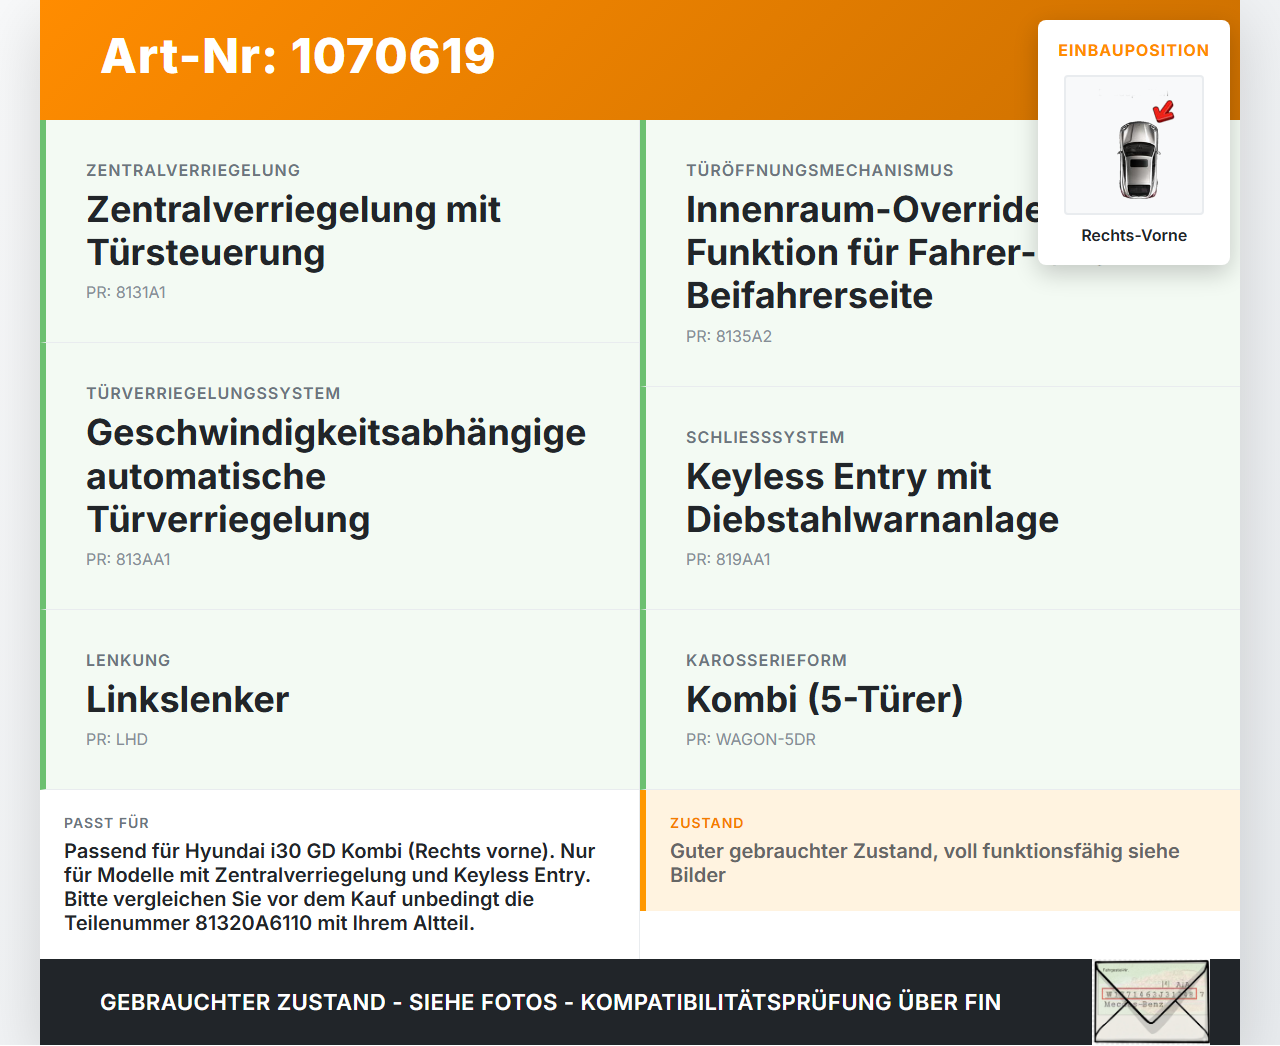Click PR: LHD code
1280x1046 pixels.
coord(117,739)
